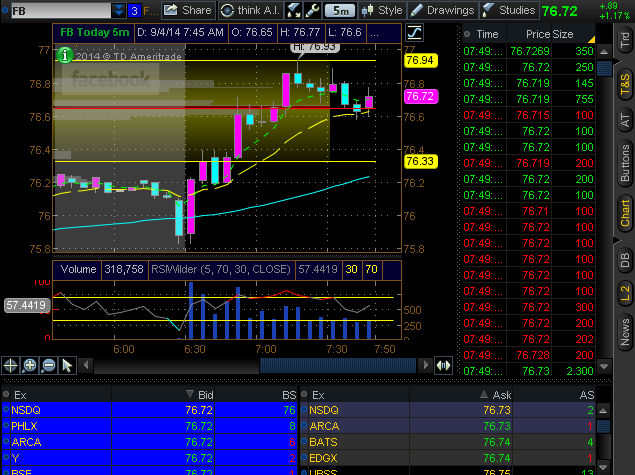Click the BS column header
The width and height of the screenshot is (635, 475).
(289, 395)
